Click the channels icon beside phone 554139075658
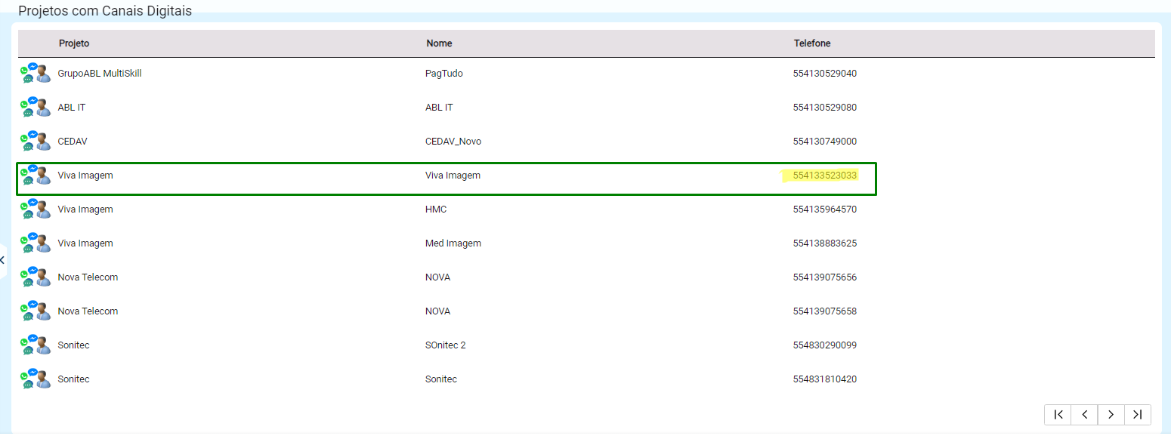 click(35, 311)
